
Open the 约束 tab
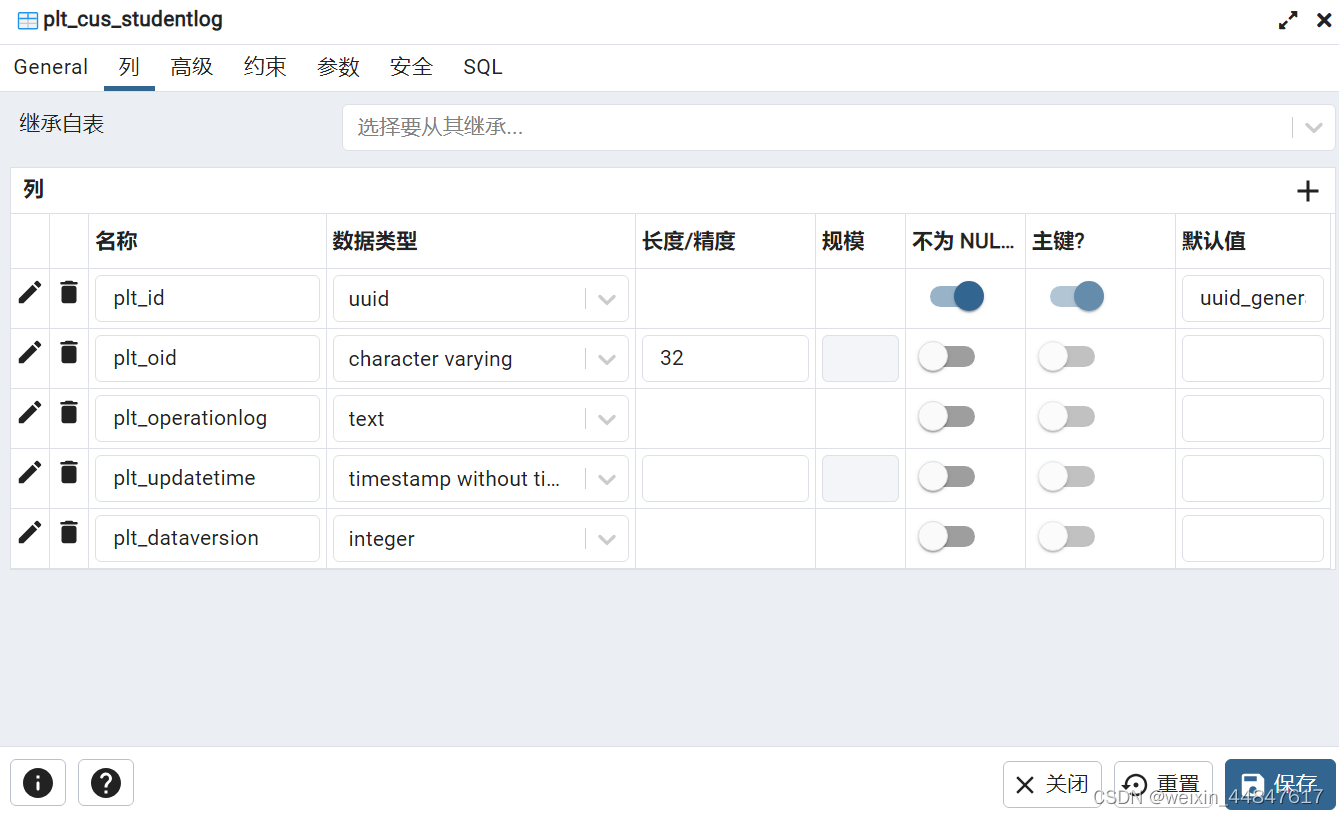point(264,66)
